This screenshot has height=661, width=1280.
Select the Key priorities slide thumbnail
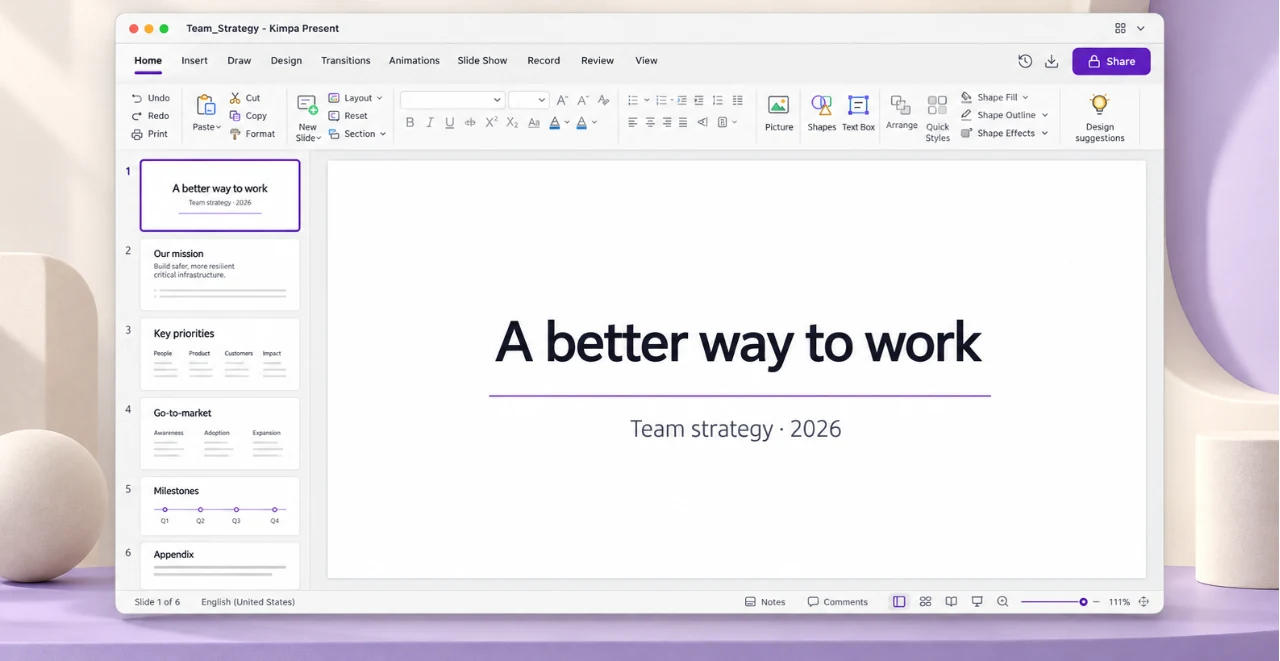coord(220,354)
